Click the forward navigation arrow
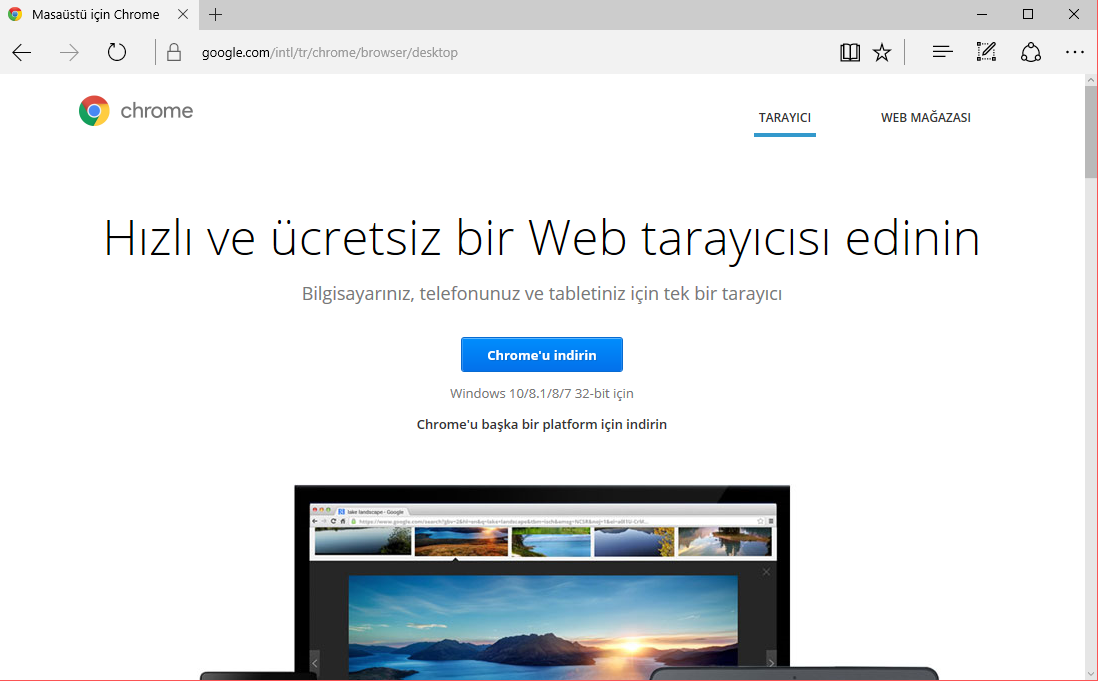Image resolution: width=1098 pixels, height=681 pixels. [x=69, y=52]
